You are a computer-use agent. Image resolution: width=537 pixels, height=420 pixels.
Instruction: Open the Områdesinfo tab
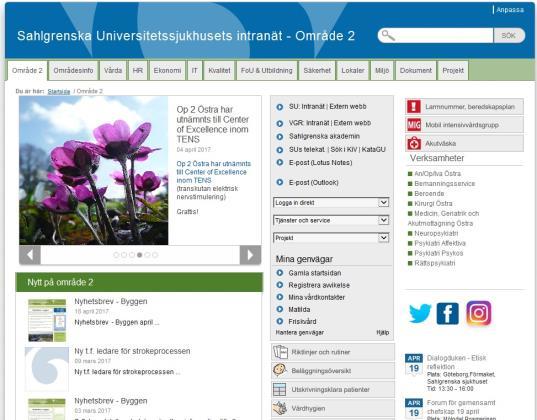(73, 71)
